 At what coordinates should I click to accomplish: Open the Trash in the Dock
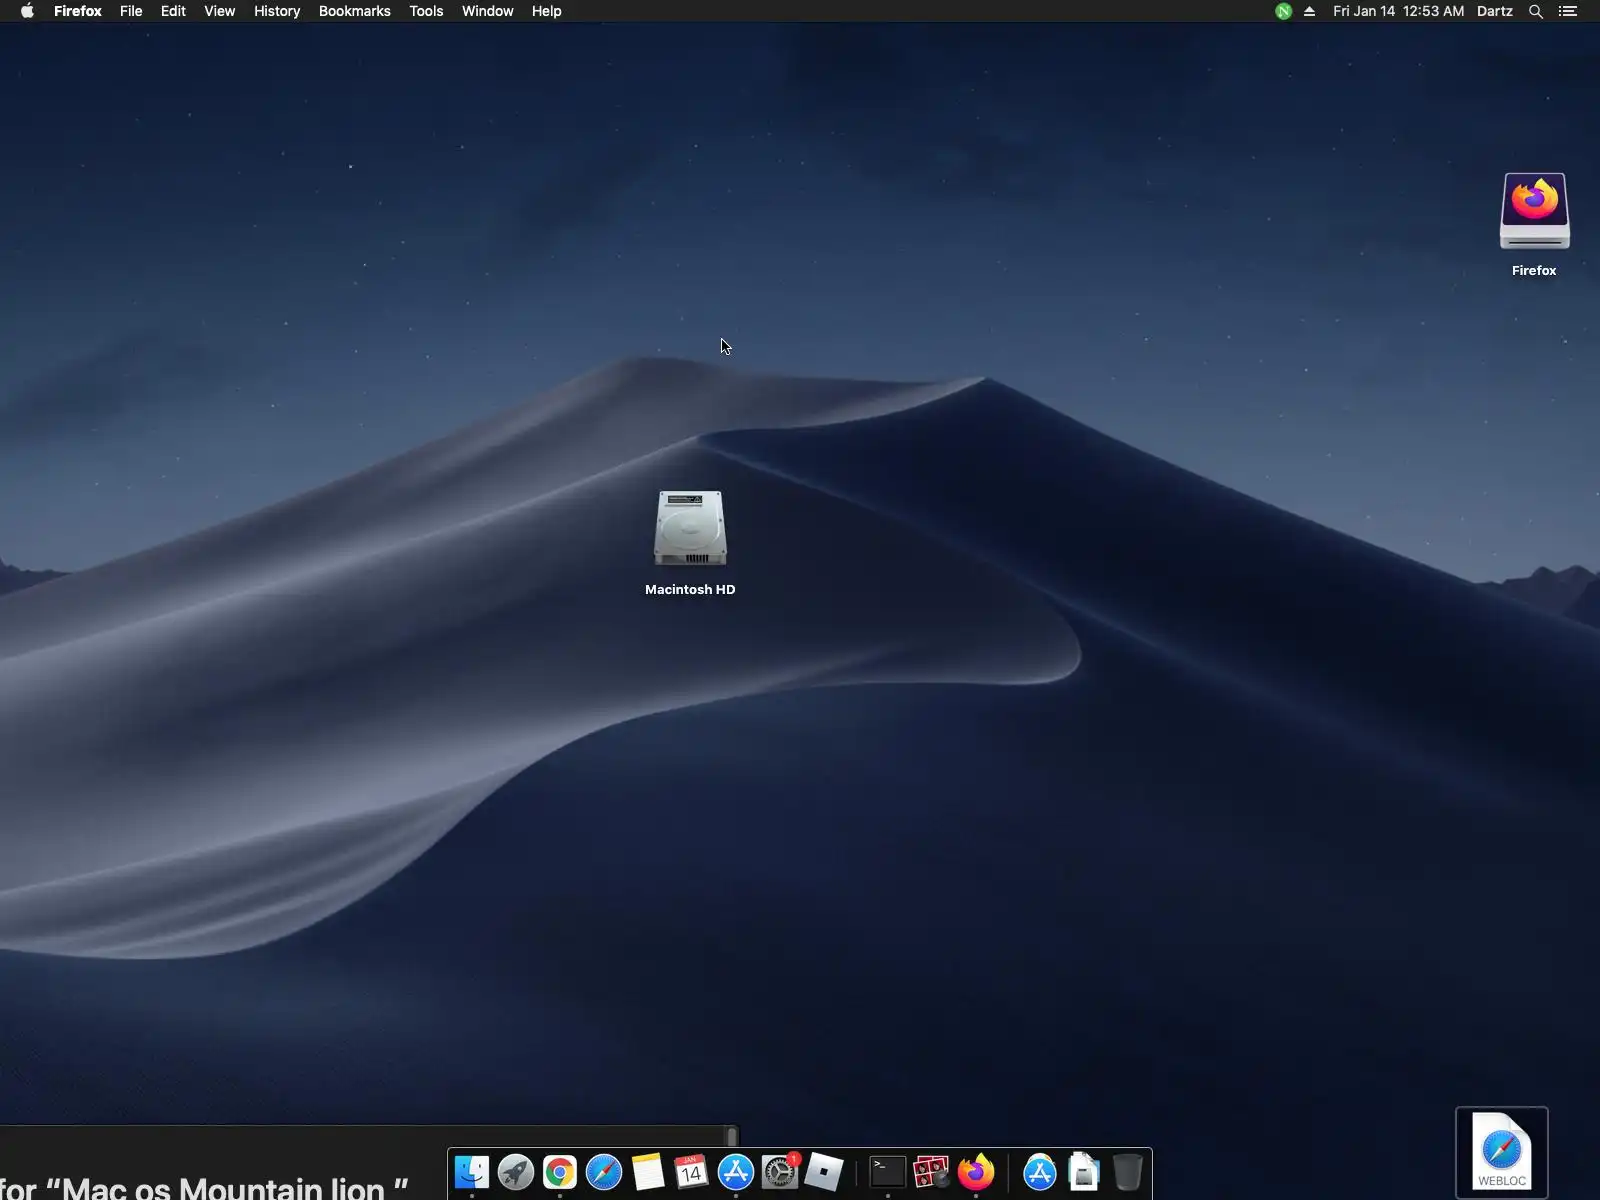(x=1128, y=1172)
